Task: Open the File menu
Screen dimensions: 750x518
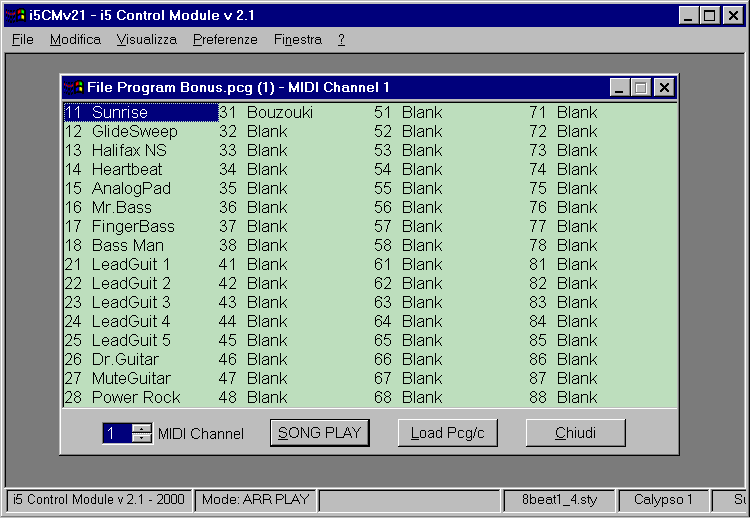Action: 22,40
